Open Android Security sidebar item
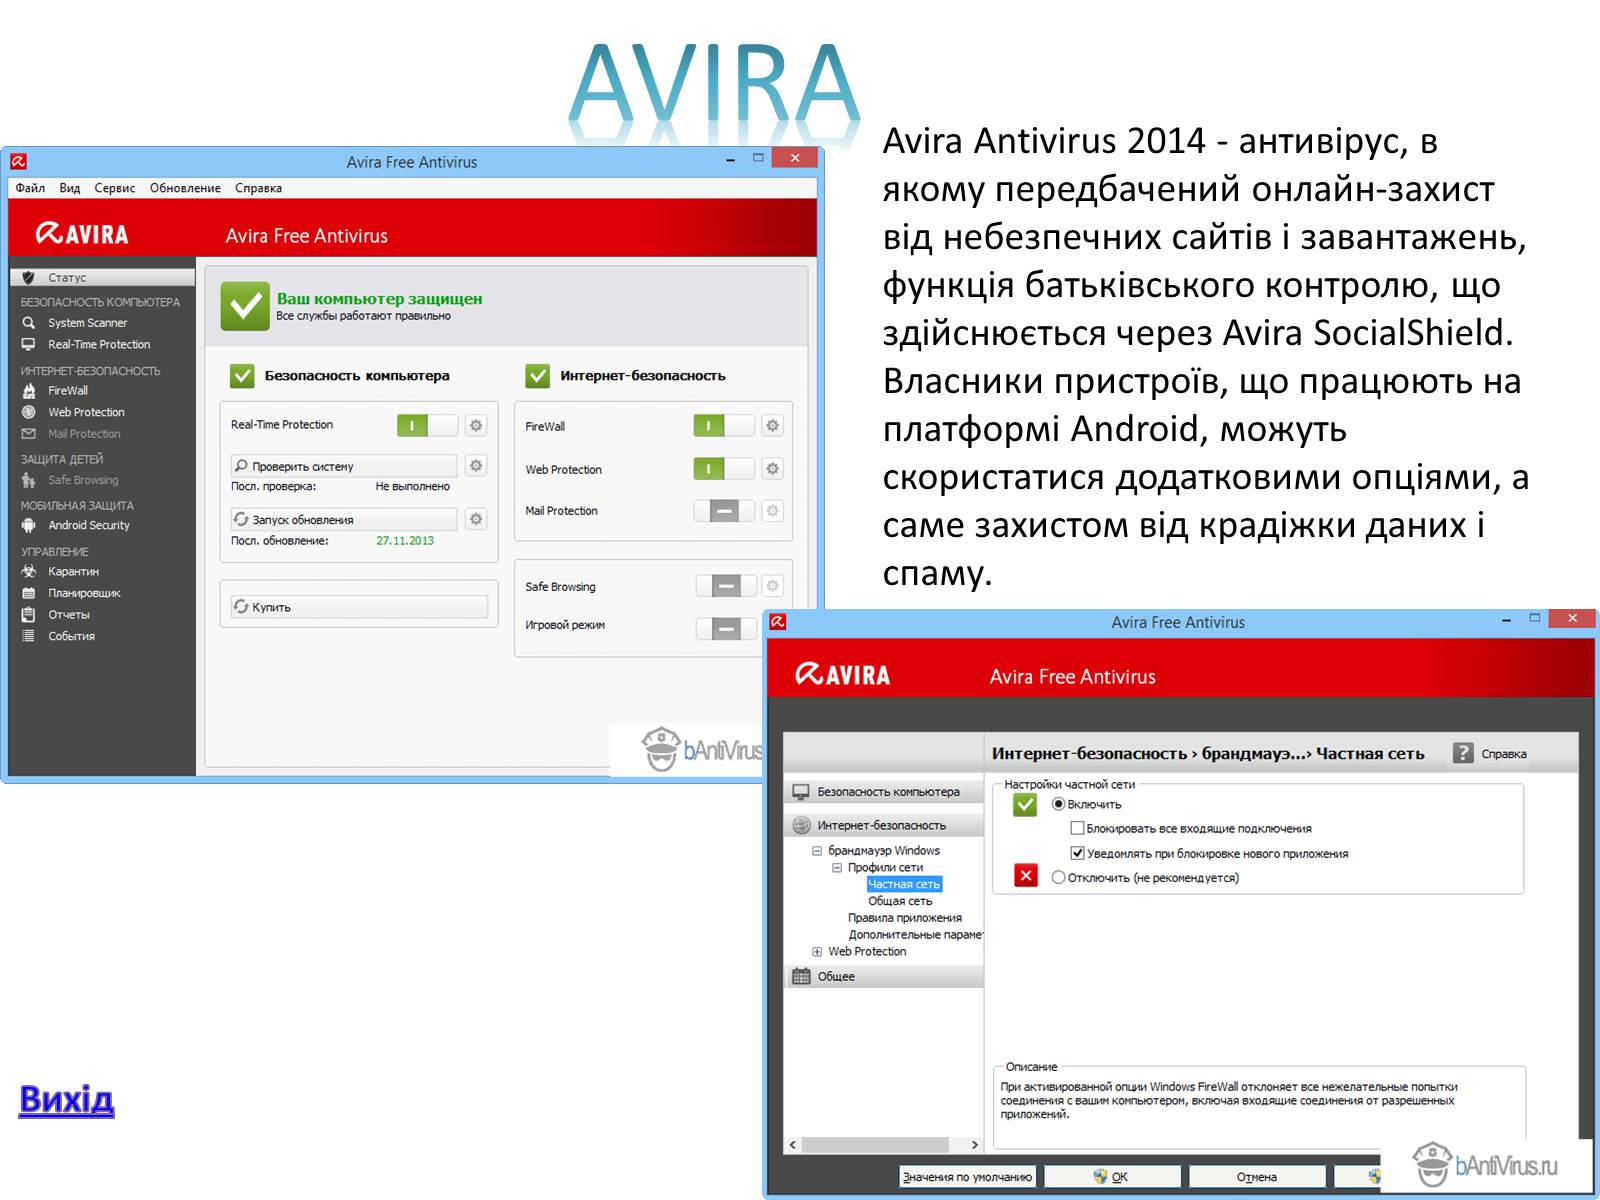 89,525
